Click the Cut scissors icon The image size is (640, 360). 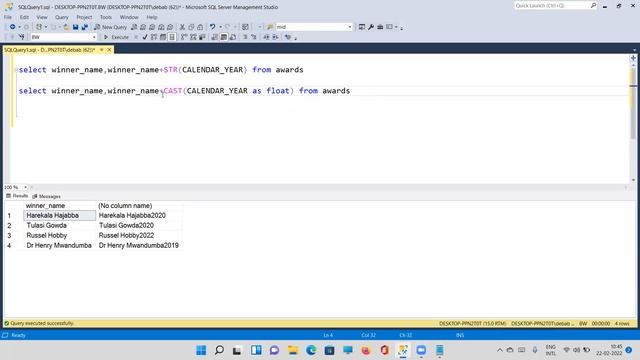(182, 27)
